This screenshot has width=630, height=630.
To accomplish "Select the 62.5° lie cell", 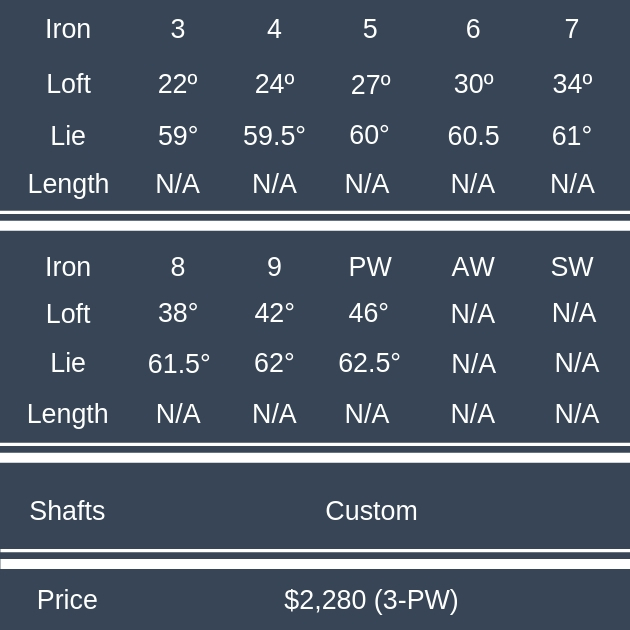I will (369, 363).
